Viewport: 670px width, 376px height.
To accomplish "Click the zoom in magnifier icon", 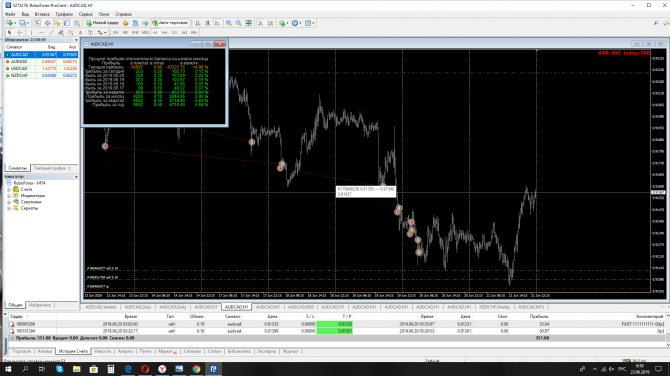I will (229, 23).
